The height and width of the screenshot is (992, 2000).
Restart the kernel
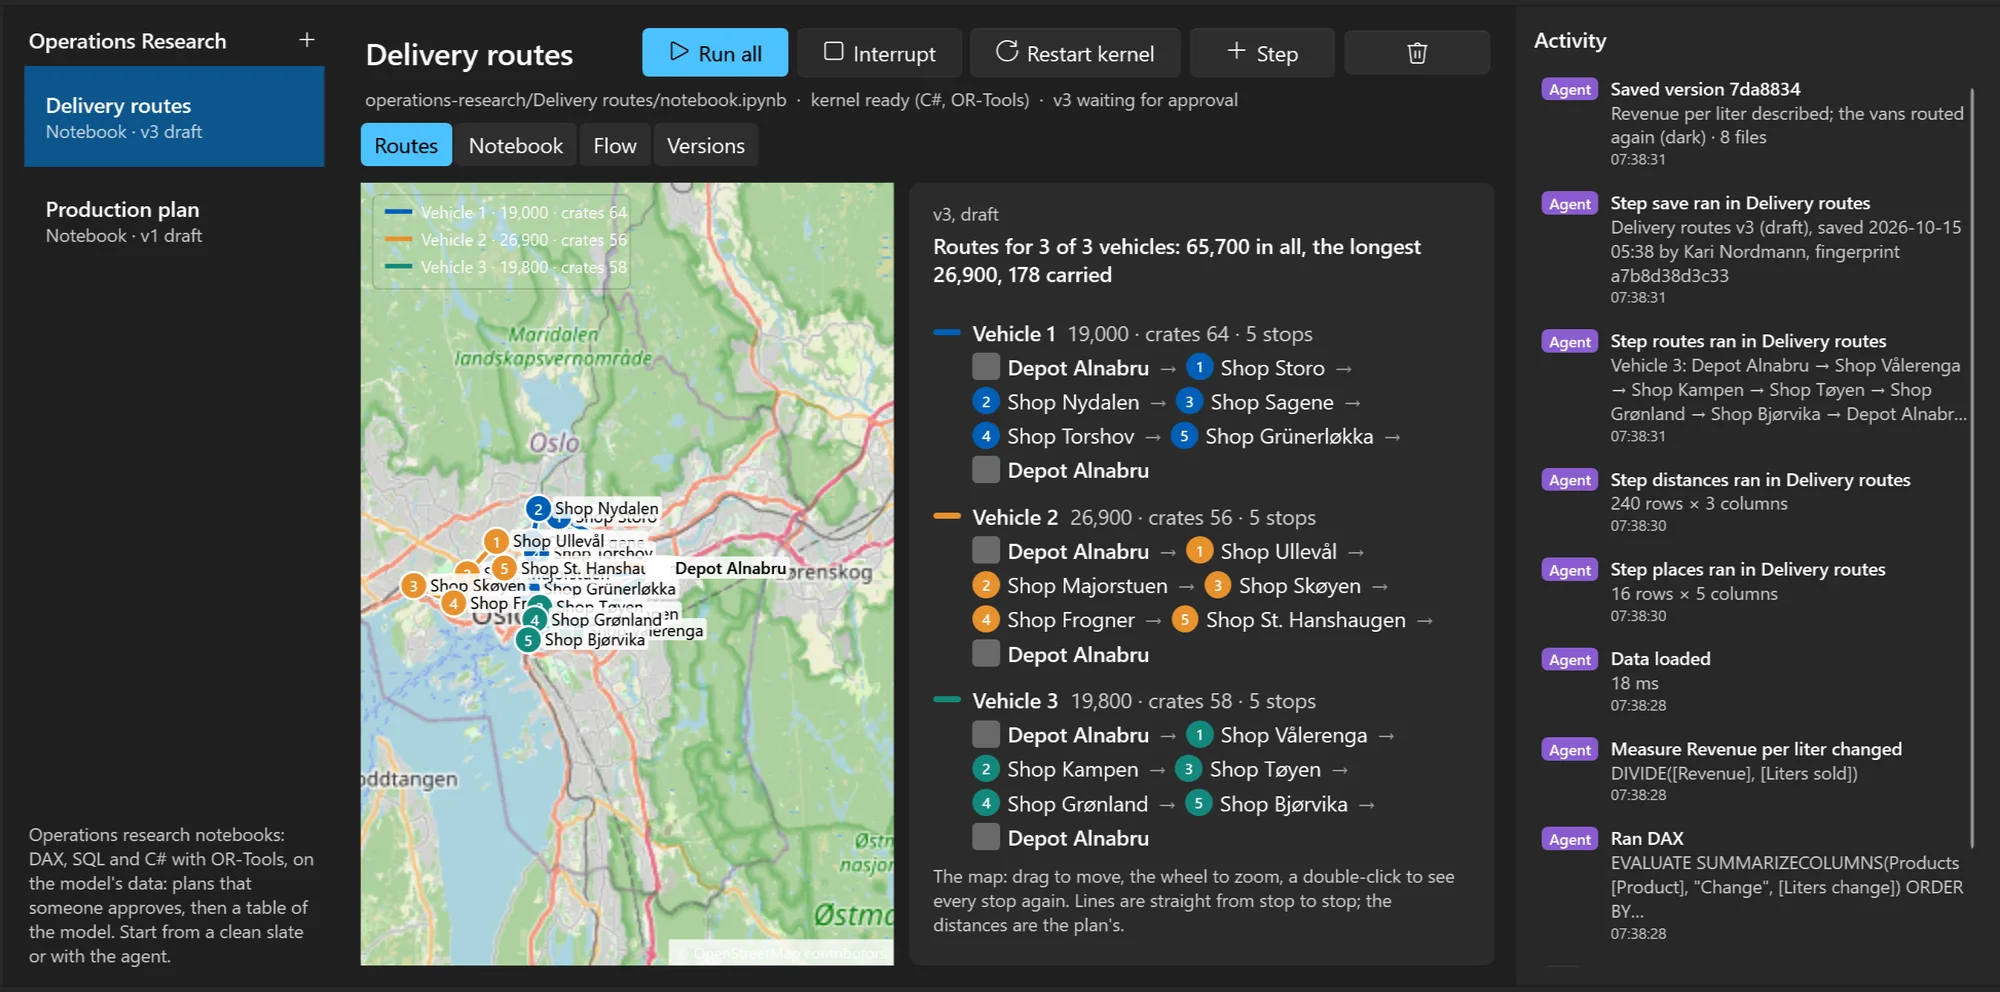1075,53
